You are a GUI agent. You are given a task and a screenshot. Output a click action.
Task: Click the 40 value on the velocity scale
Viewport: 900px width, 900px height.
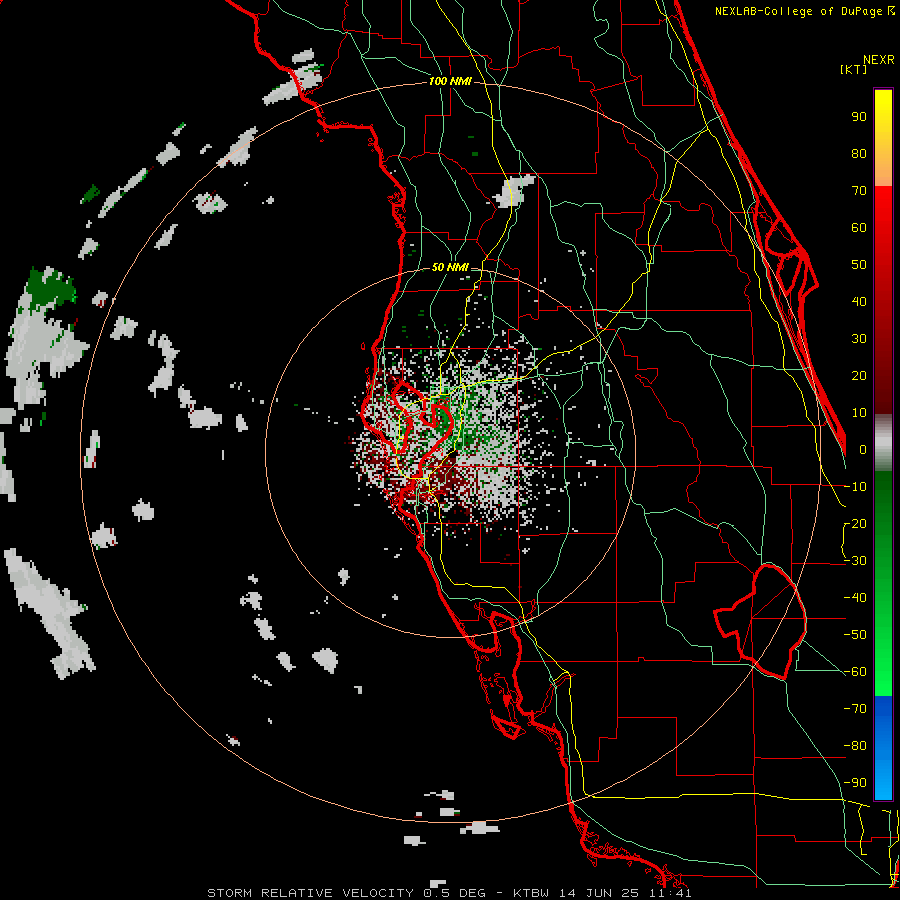coord(859,302)
